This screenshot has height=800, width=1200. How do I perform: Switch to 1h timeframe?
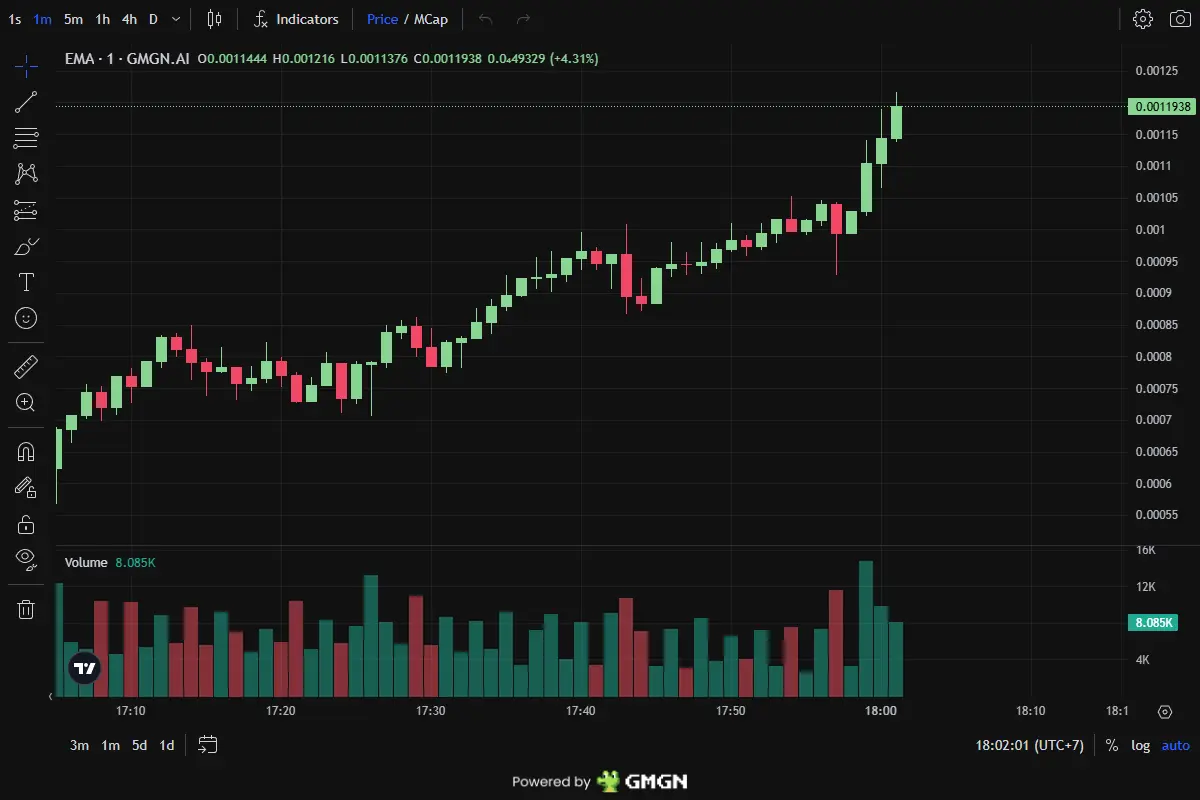[x=103, y=19]
